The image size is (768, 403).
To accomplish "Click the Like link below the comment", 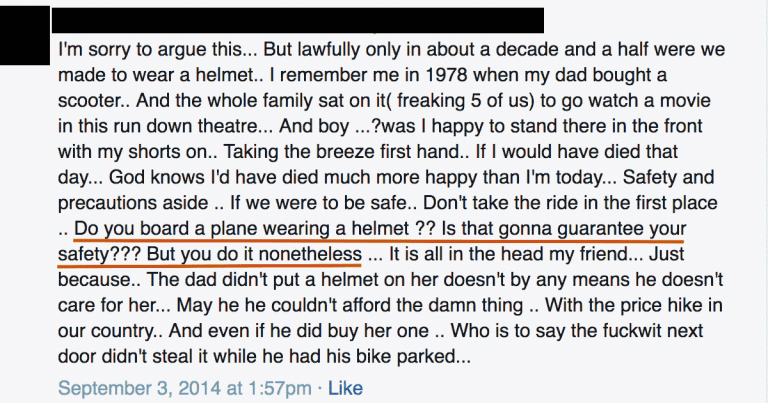I will click(346, 386).
